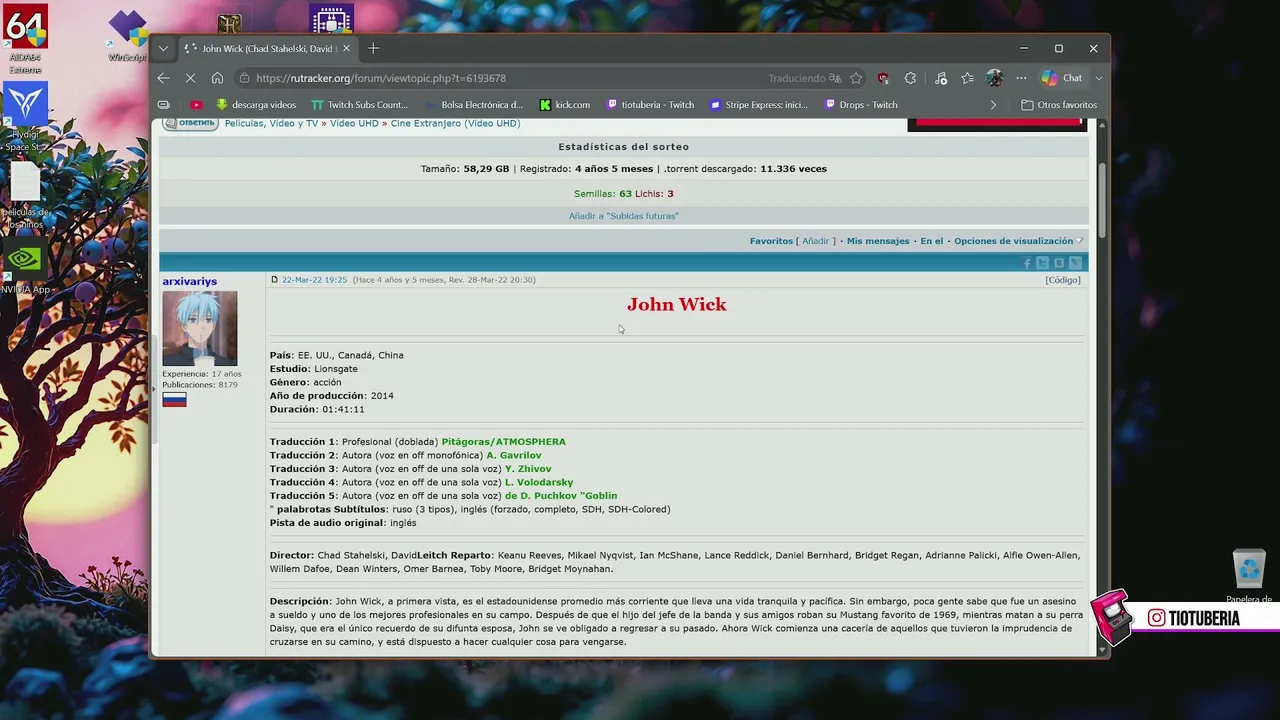Screen dimensions: 1280x720
Task: Click the third share icon in the post header
Action: click(x=1059, y=263)
